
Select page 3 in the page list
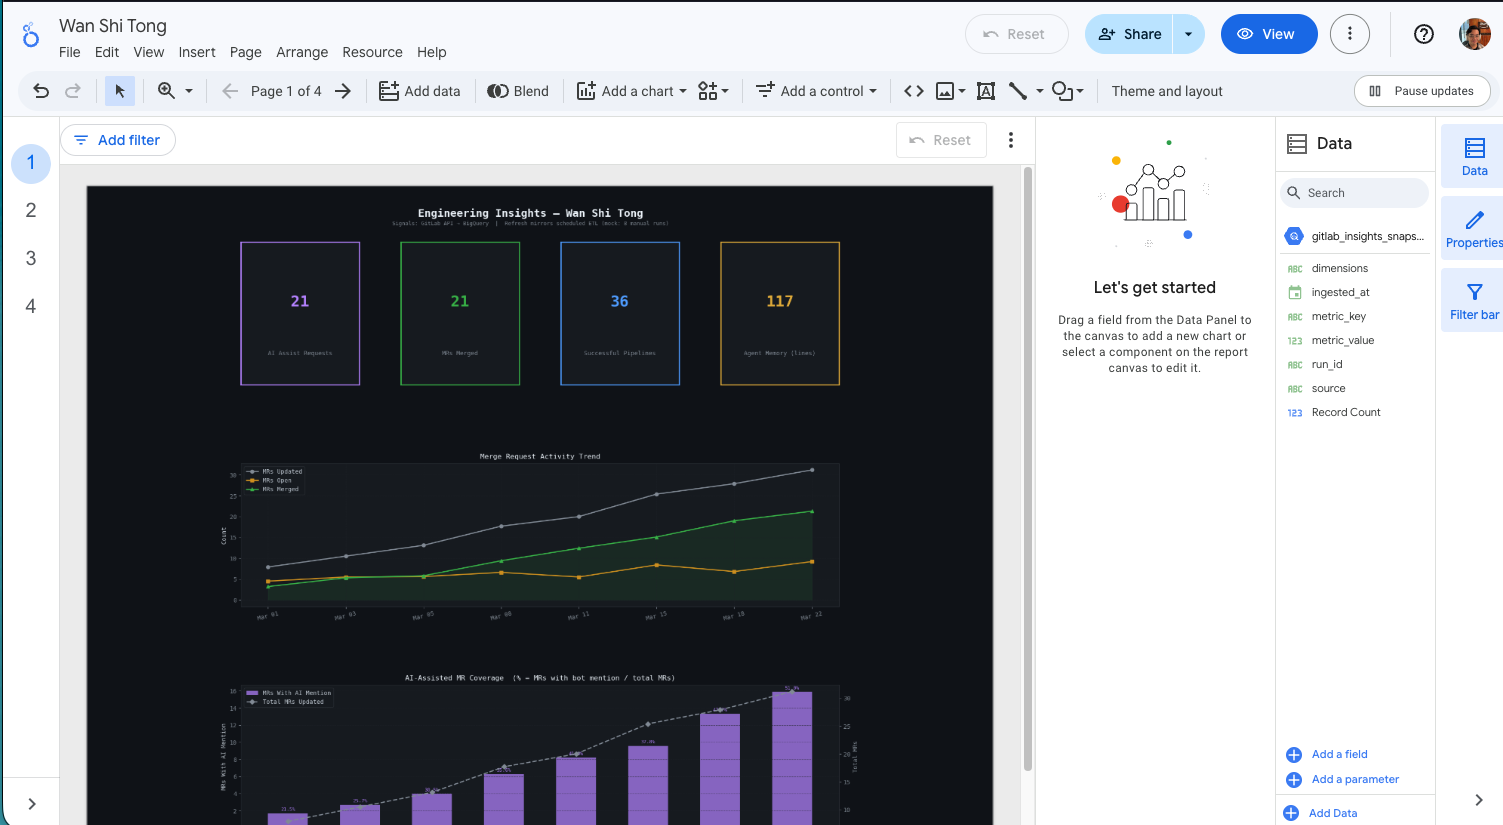31,258
